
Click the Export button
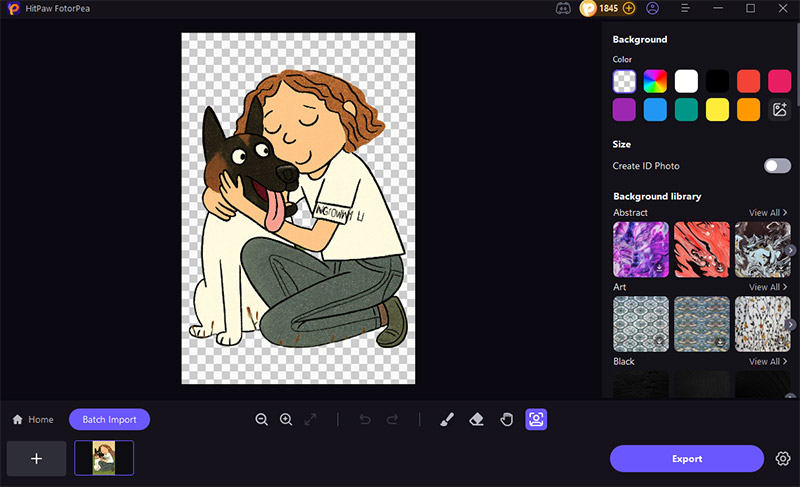(687, 459)
